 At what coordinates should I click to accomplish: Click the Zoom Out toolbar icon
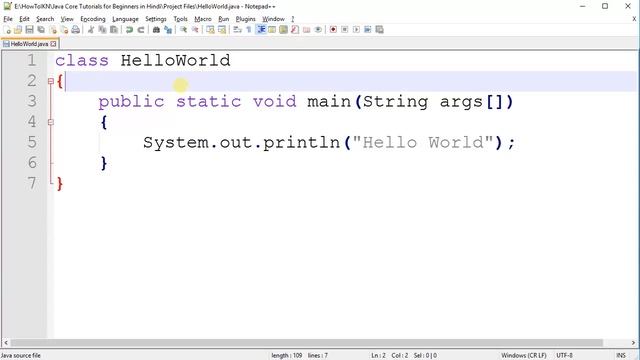point(195,30)
